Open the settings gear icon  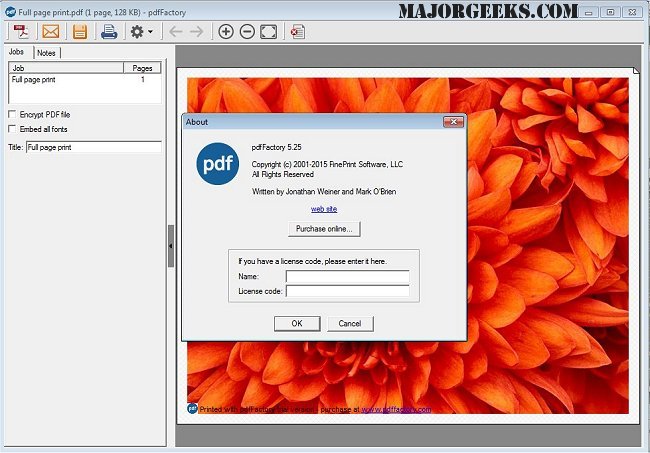click(137, 31)
